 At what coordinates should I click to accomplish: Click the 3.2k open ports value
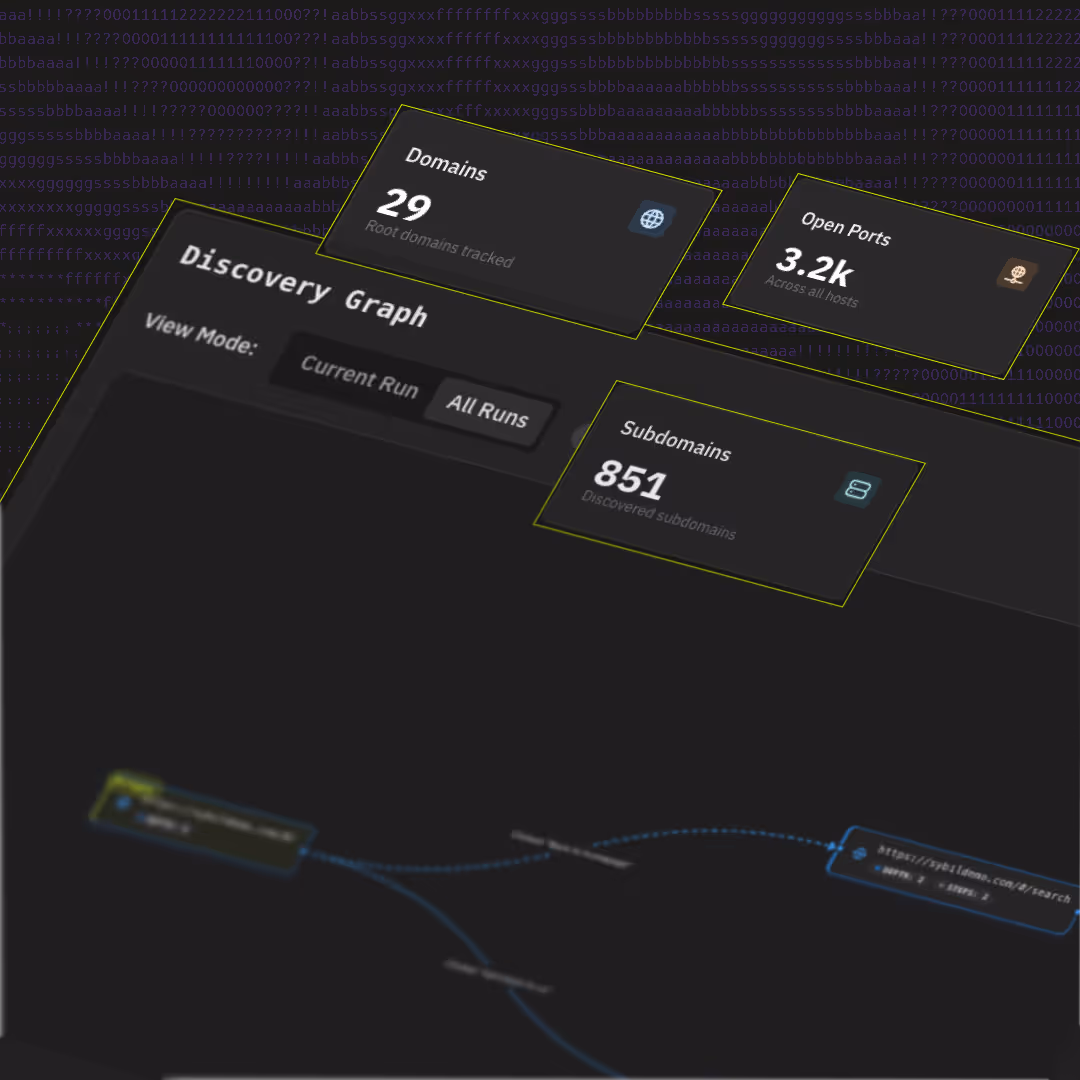pos(815,267)
